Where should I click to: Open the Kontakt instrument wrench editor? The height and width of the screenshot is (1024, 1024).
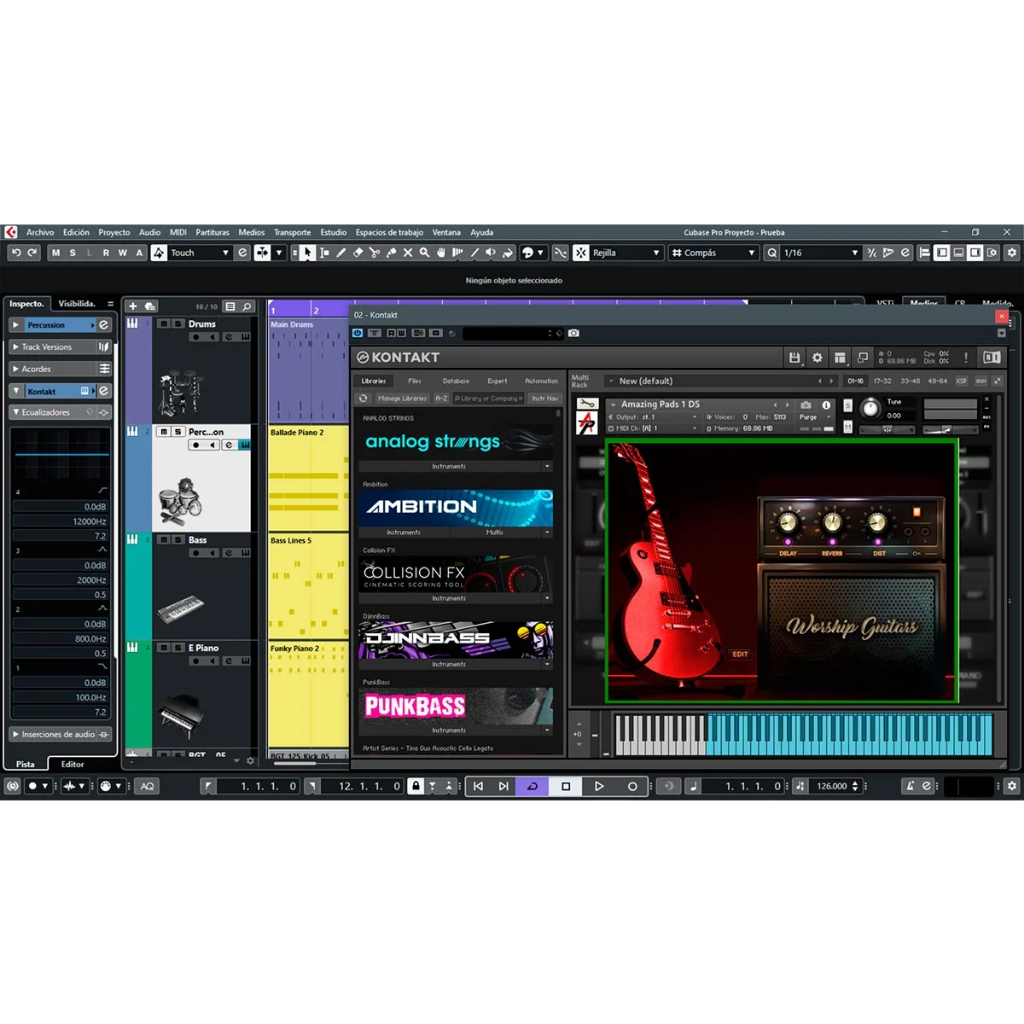(586, 404)
